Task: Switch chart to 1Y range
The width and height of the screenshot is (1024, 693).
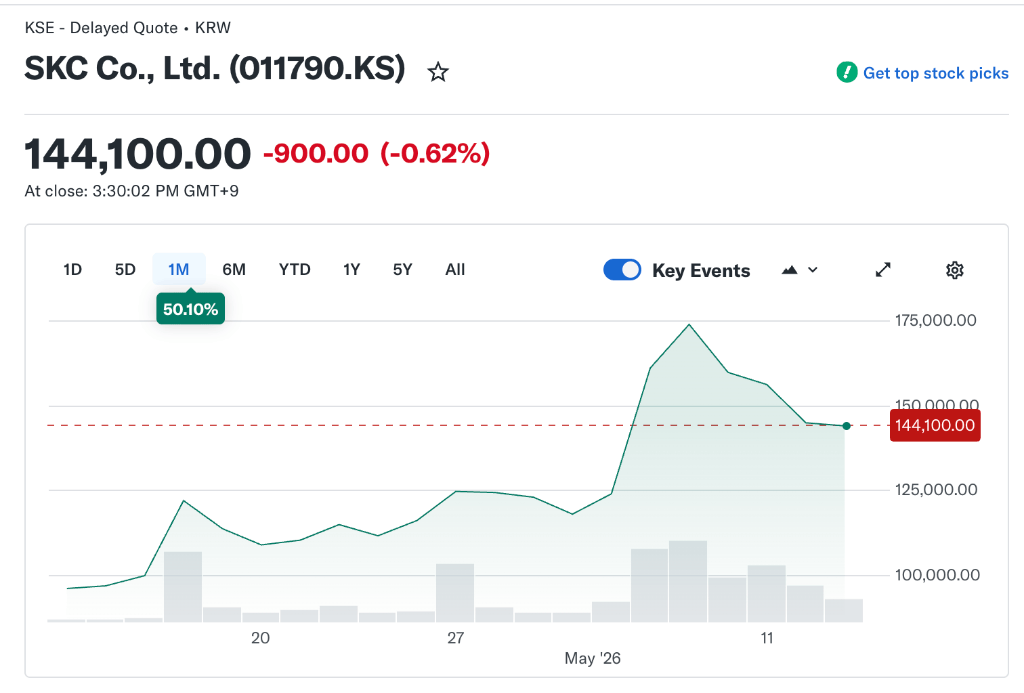Action: pyautogui.click(x=351, y=270)
